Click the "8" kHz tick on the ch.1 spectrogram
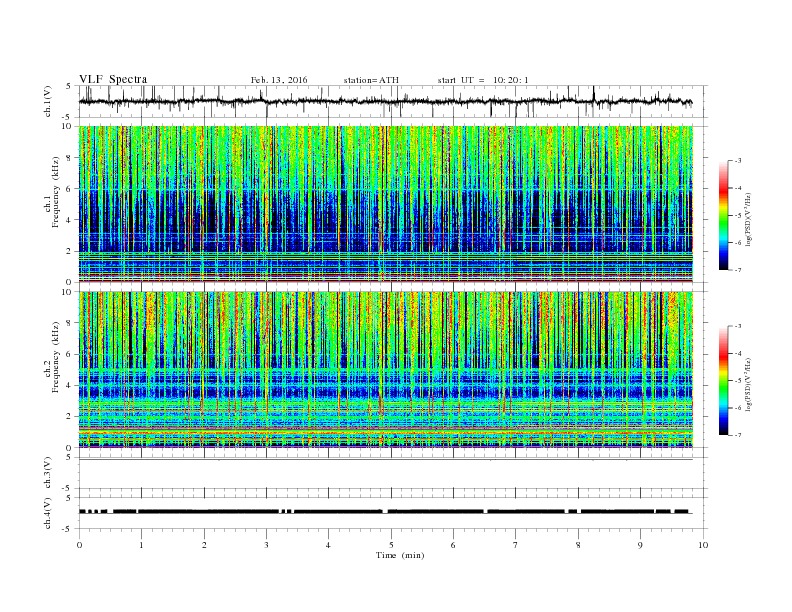Image resolution: width=792 pixels, height=612 pixels. (x=69, y=158)
